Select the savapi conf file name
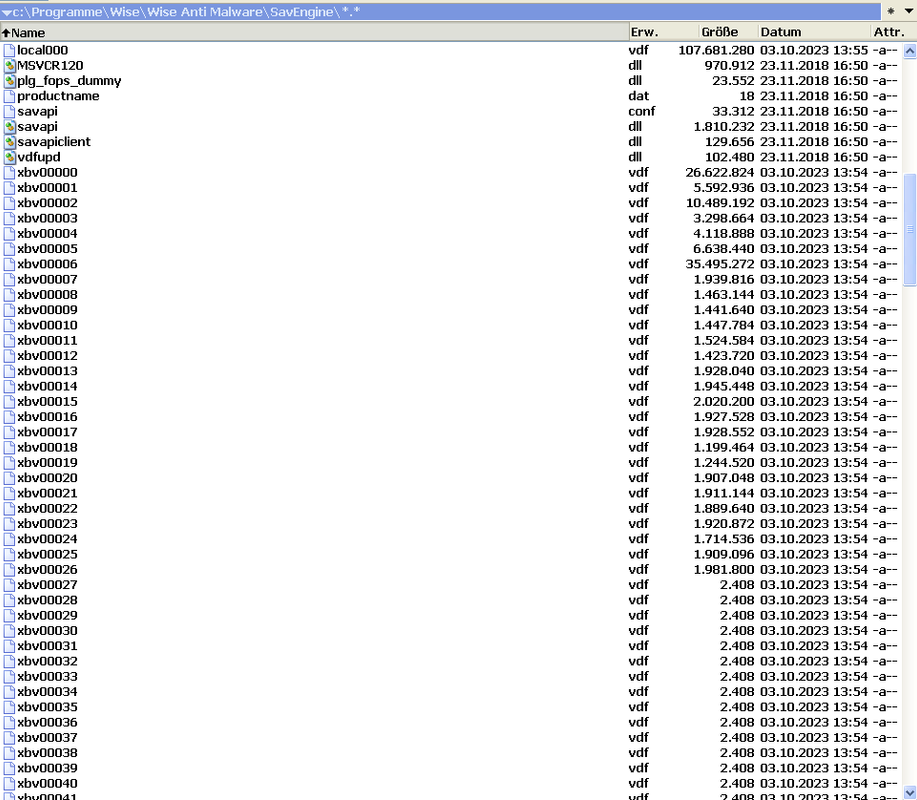The height and width of the screenshot is (800, 917). pyautogui.click(x=37, y=111)
